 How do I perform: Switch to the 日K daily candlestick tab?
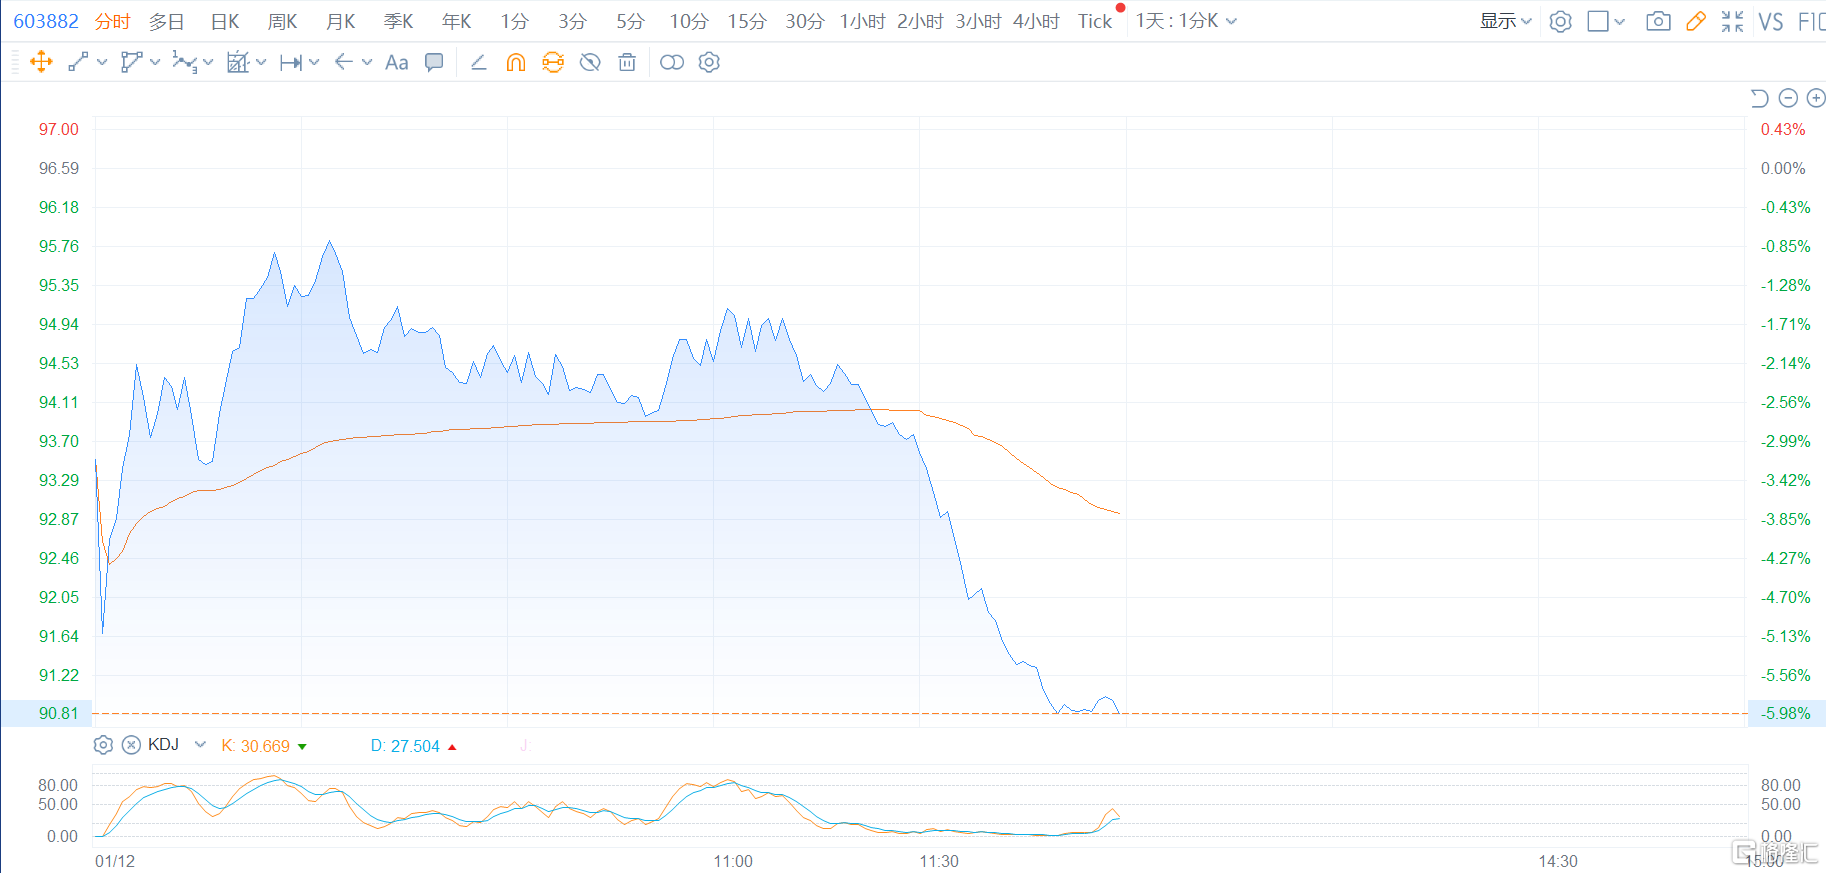click(x=226, y=21)
